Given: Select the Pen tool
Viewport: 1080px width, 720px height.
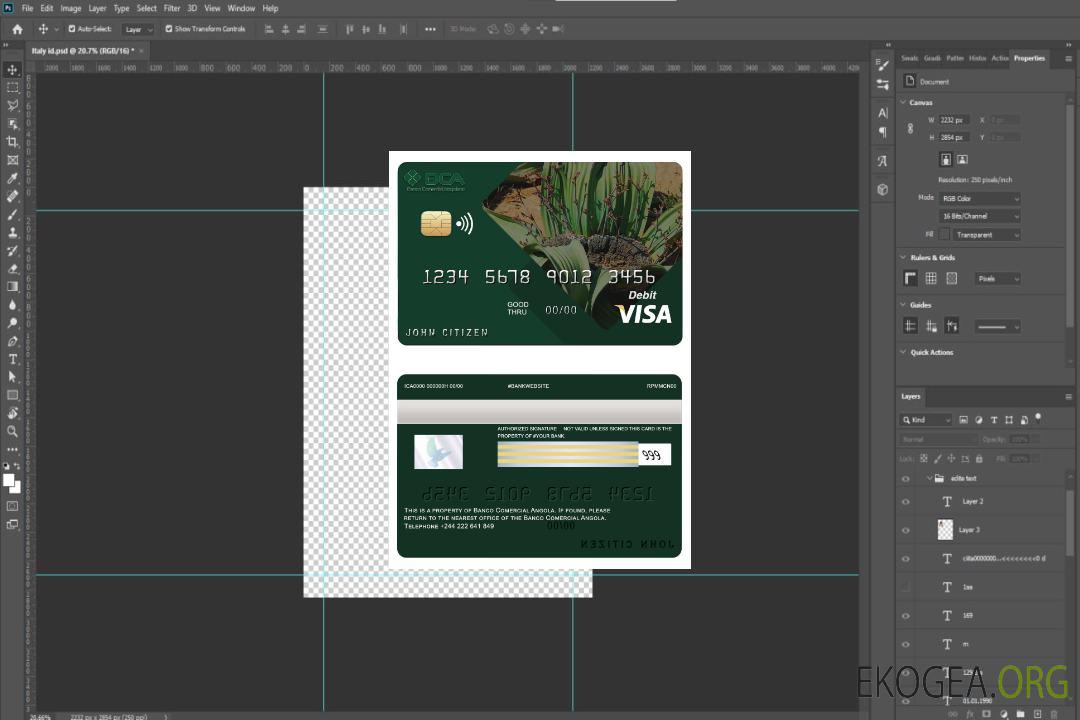Looking at the screenshot, I should [12, 341].
